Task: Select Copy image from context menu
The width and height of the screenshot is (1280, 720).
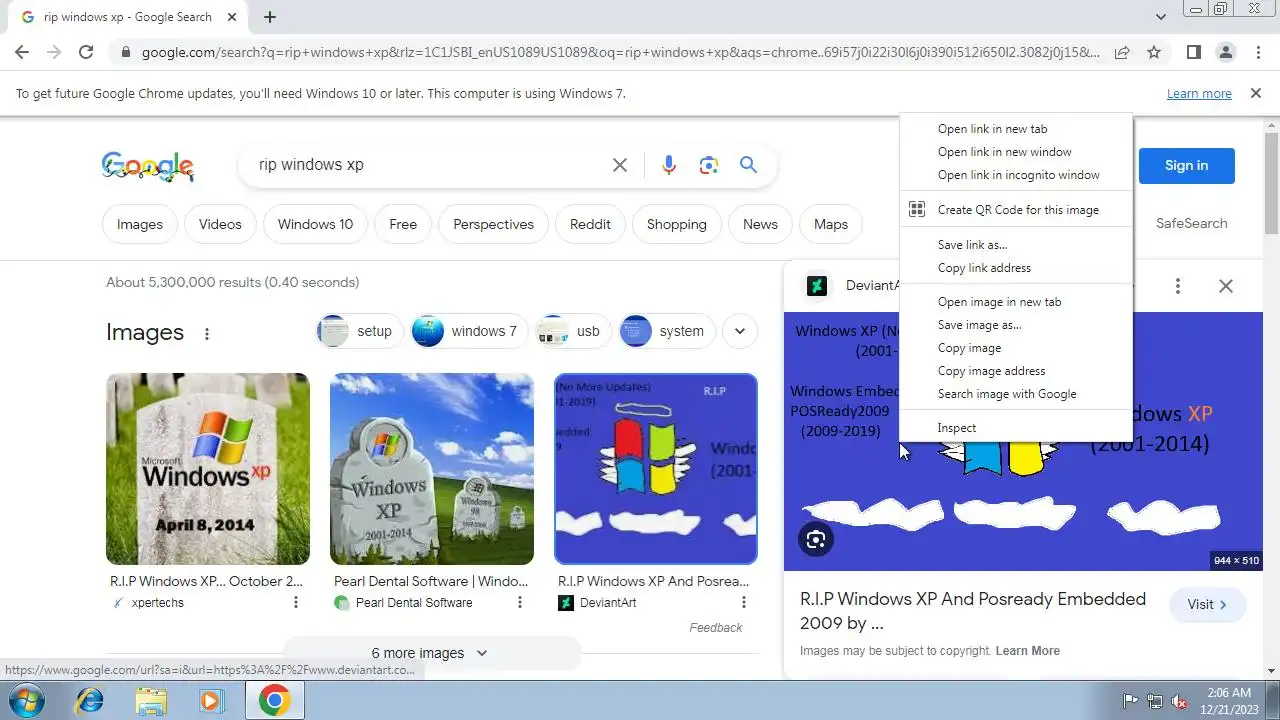Action: click(1016, 348)
